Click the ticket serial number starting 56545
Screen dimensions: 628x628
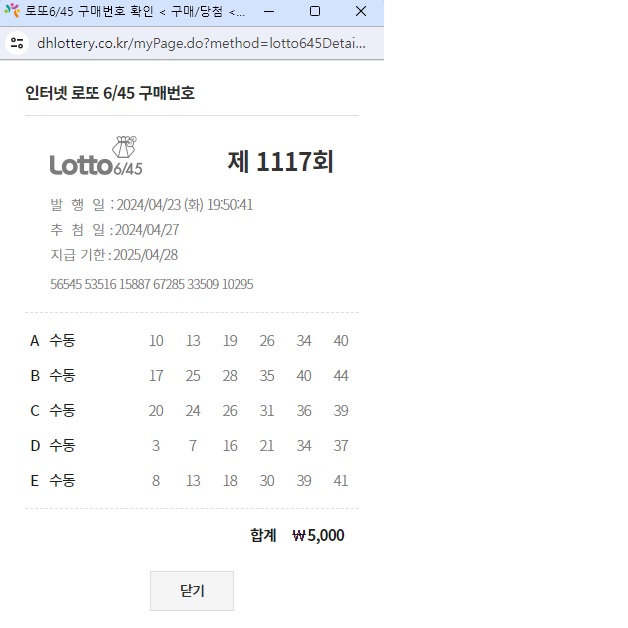pos(151,284)
